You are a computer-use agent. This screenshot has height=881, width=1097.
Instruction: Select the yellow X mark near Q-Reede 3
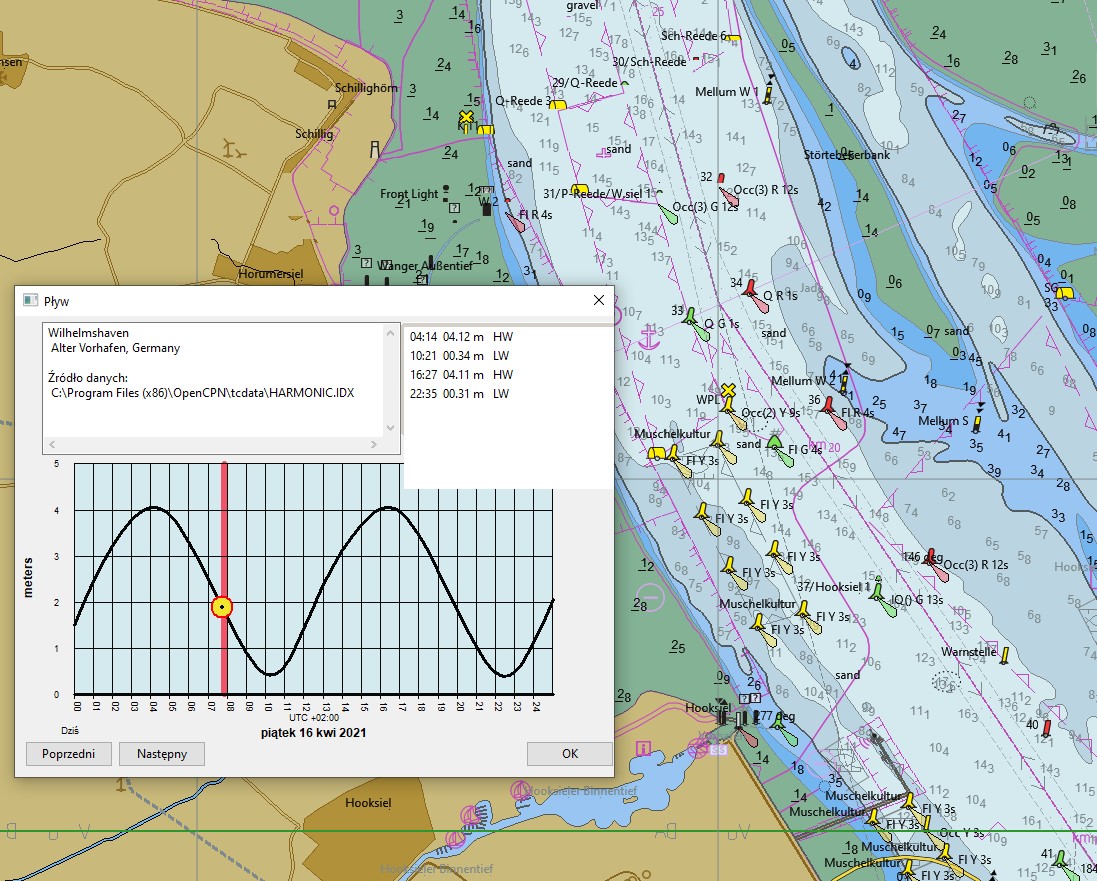click(467, 117)
